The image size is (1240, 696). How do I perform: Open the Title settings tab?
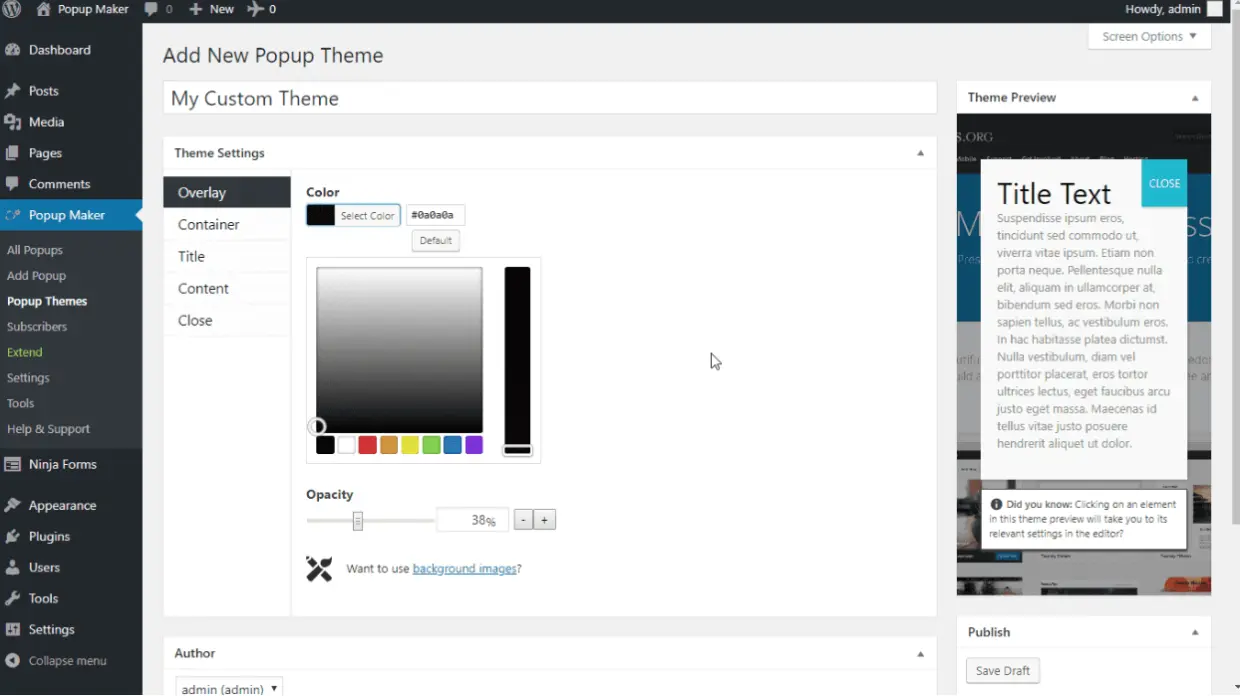191,256
